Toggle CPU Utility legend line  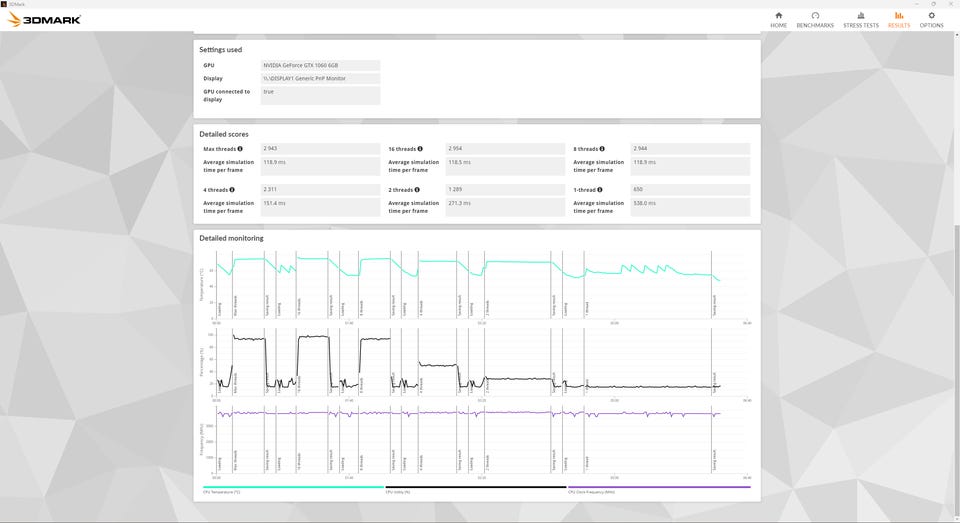click(x=476, y=488)
